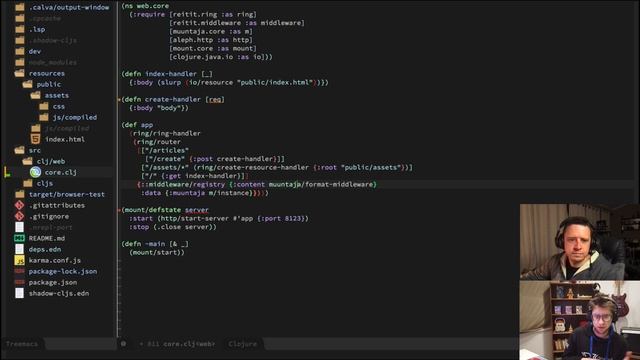Image resolution: width=640 pixels, height=360 pixels.
Task: Click the git icon beside .gitattributes
Action: pos(19,205)
